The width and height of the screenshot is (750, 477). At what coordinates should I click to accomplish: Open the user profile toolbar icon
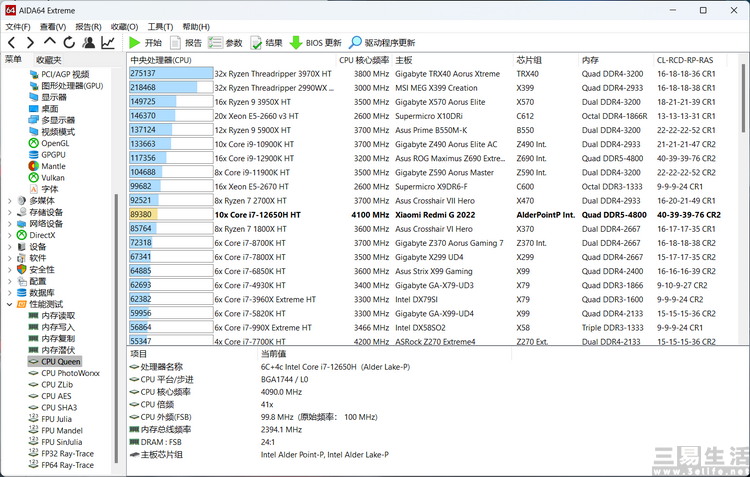point(88,43)
